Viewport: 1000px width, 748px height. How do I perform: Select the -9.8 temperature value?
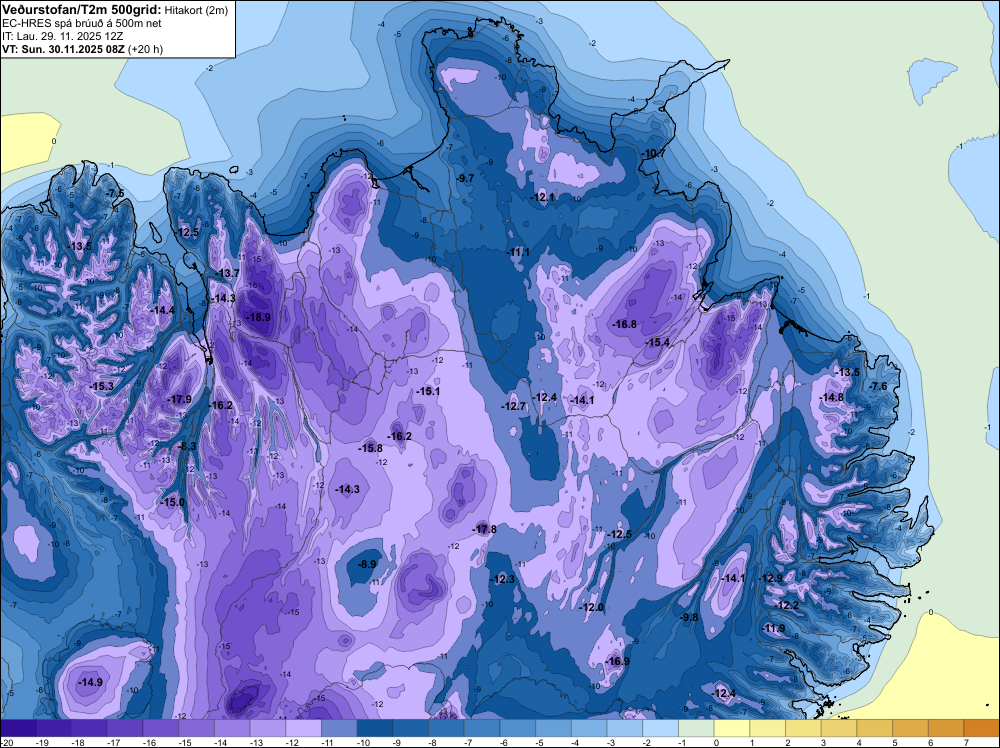[689, 617]
